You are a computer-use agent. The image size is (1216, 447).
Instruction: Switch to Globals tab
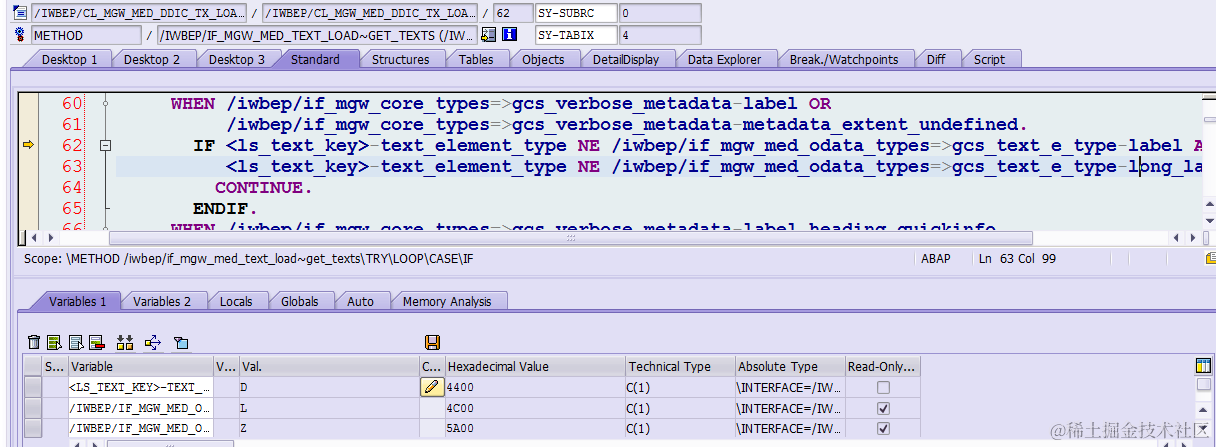[300, 301]
